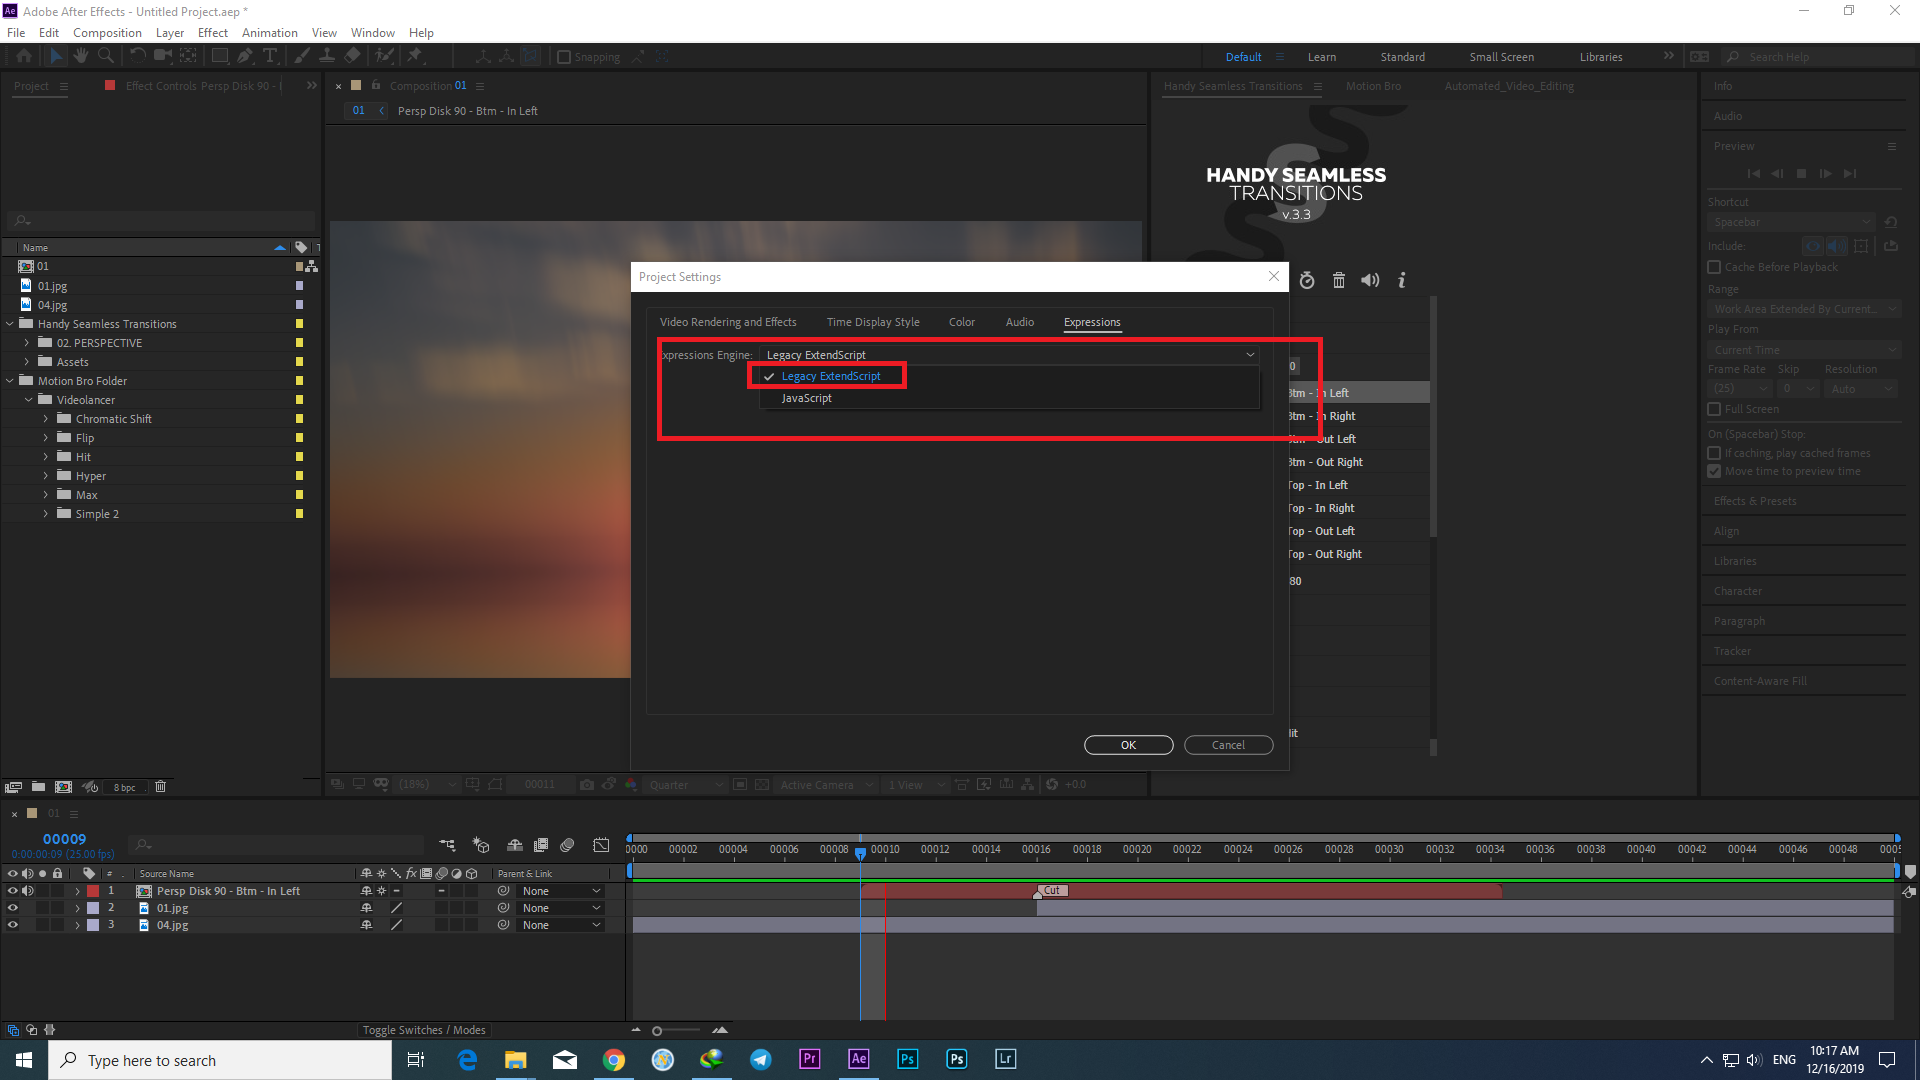Click the Home icon in toolbar
Screen dimensions: 1920x1080
click(24, 56)
